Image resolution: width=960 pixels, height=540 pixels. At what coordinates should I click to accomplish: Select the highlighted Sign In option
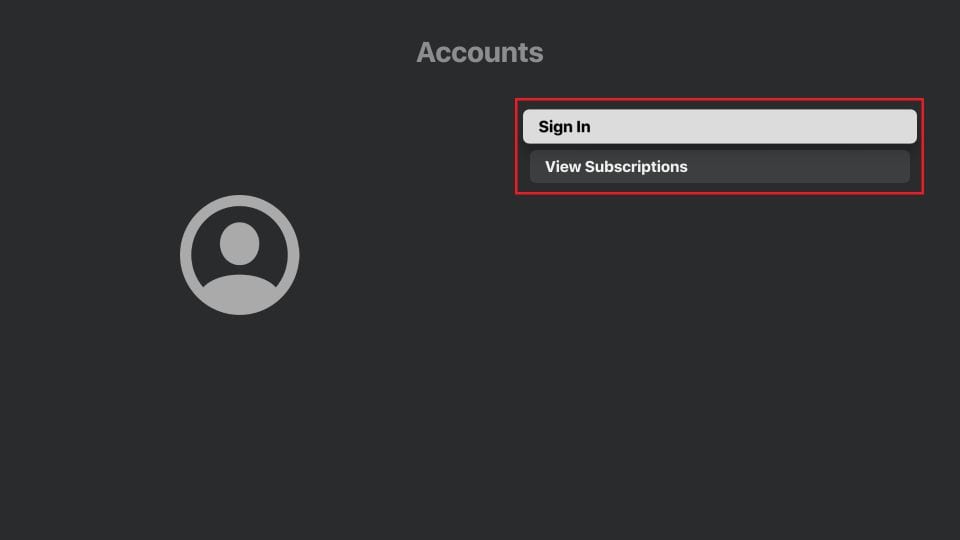click(x=719, y=127)
